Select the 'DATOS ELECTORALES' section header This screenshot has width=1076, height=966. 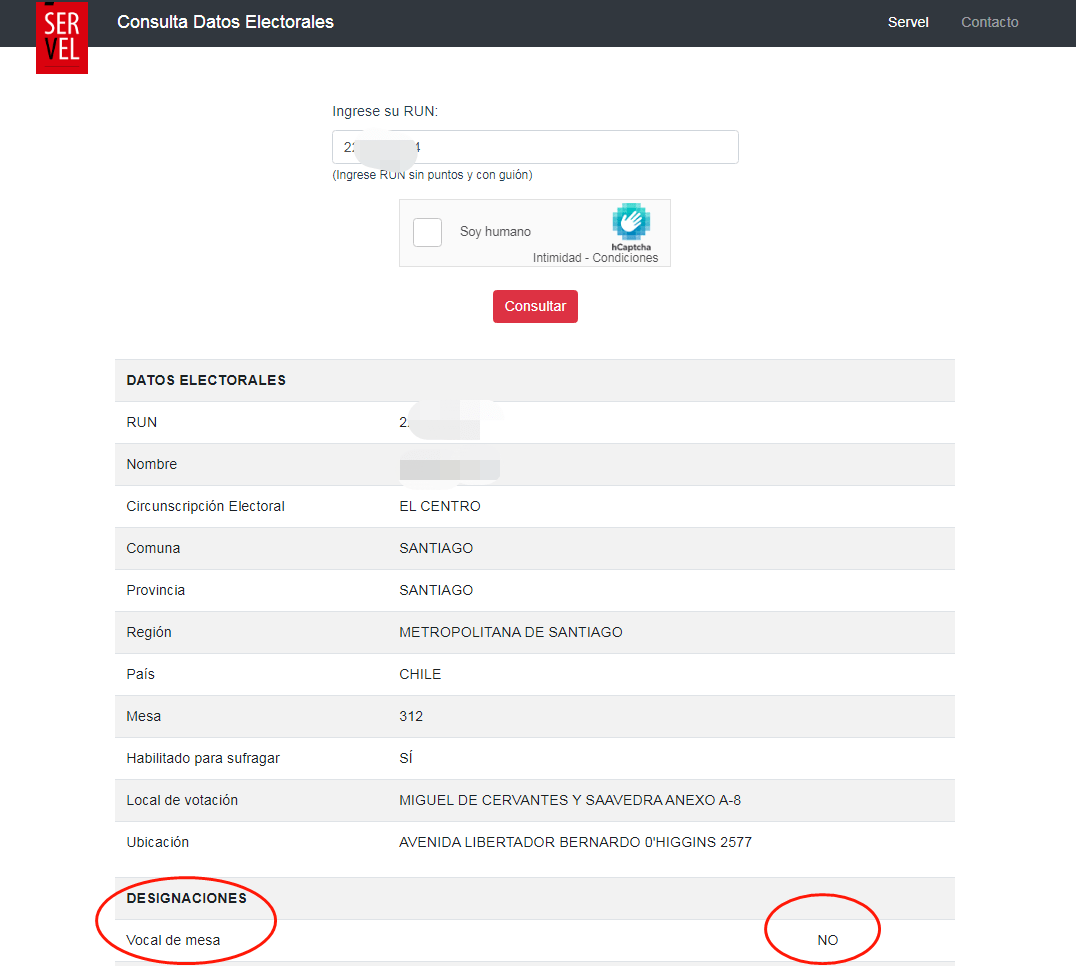pyautogui.click(x=206, y=380)
